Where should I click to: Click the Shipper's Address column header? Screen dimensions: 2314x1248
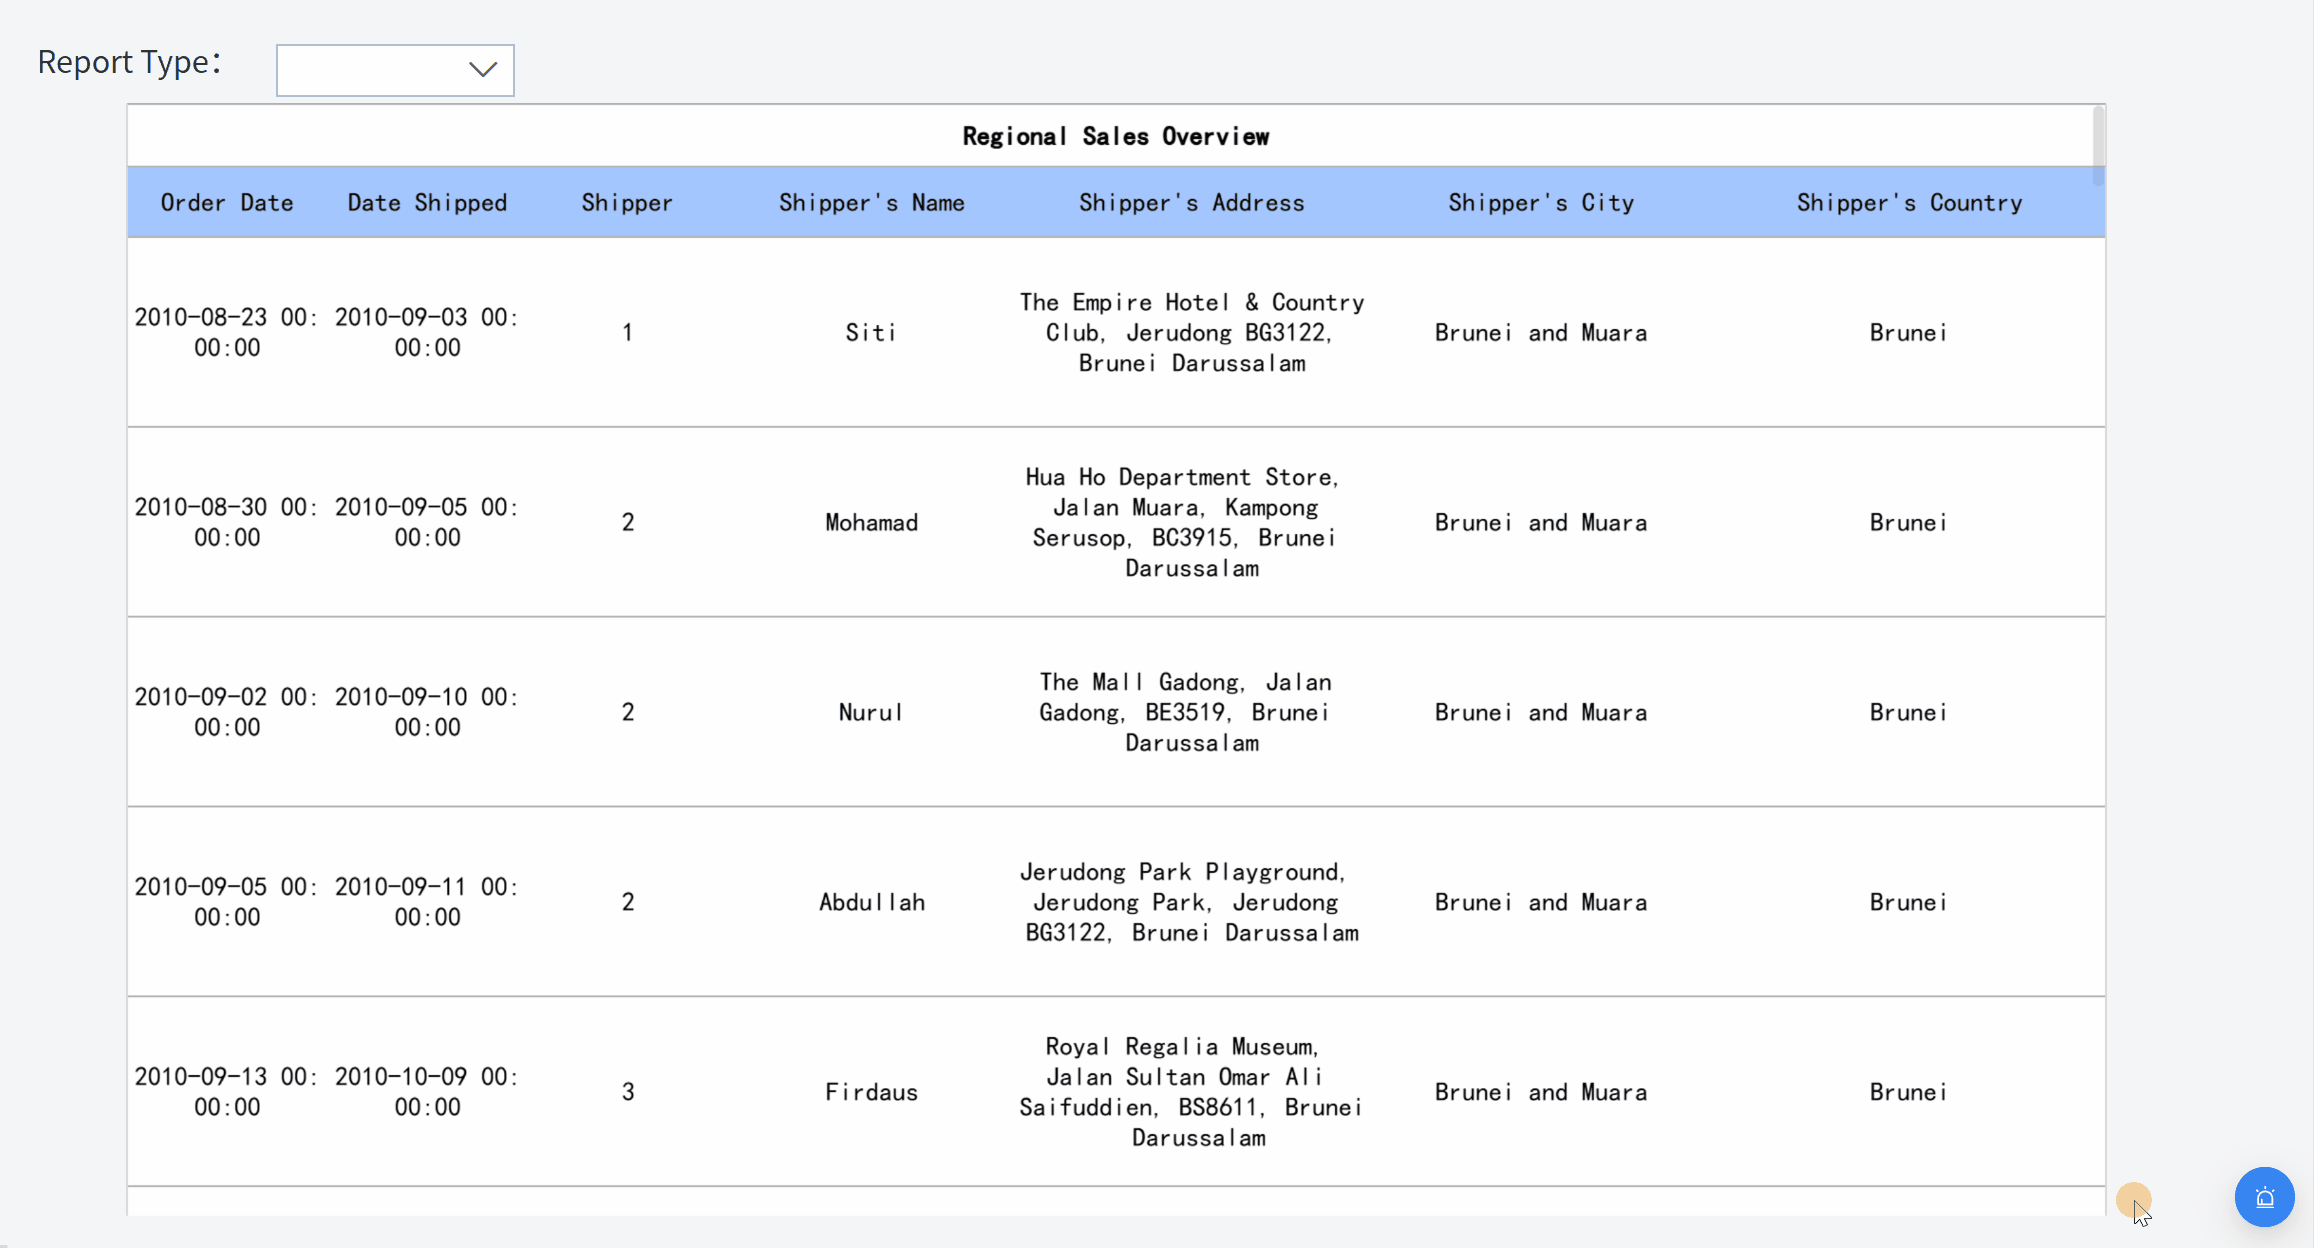coord(1191,203)
